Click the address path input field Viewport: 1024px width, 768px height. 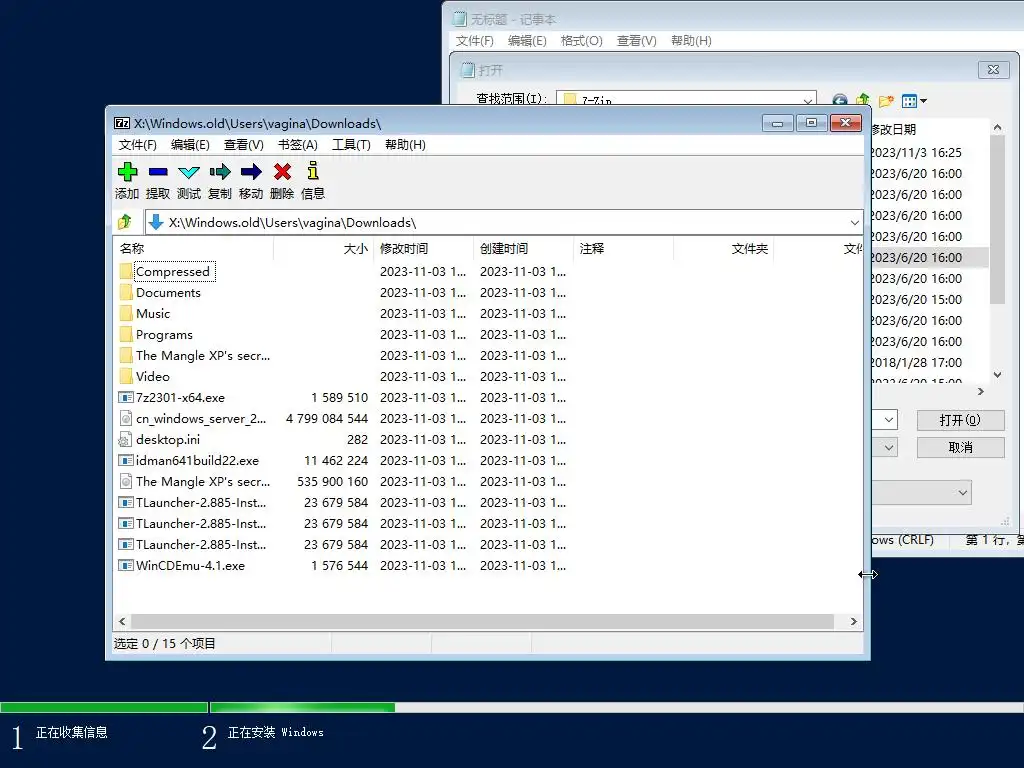(503, 222)
